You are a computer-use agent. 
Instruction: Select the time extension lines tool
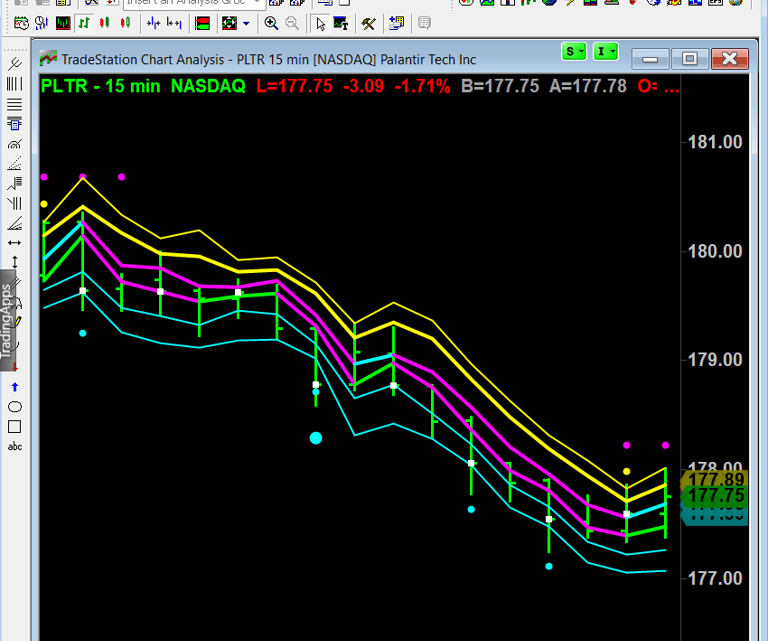coord(15,203)
